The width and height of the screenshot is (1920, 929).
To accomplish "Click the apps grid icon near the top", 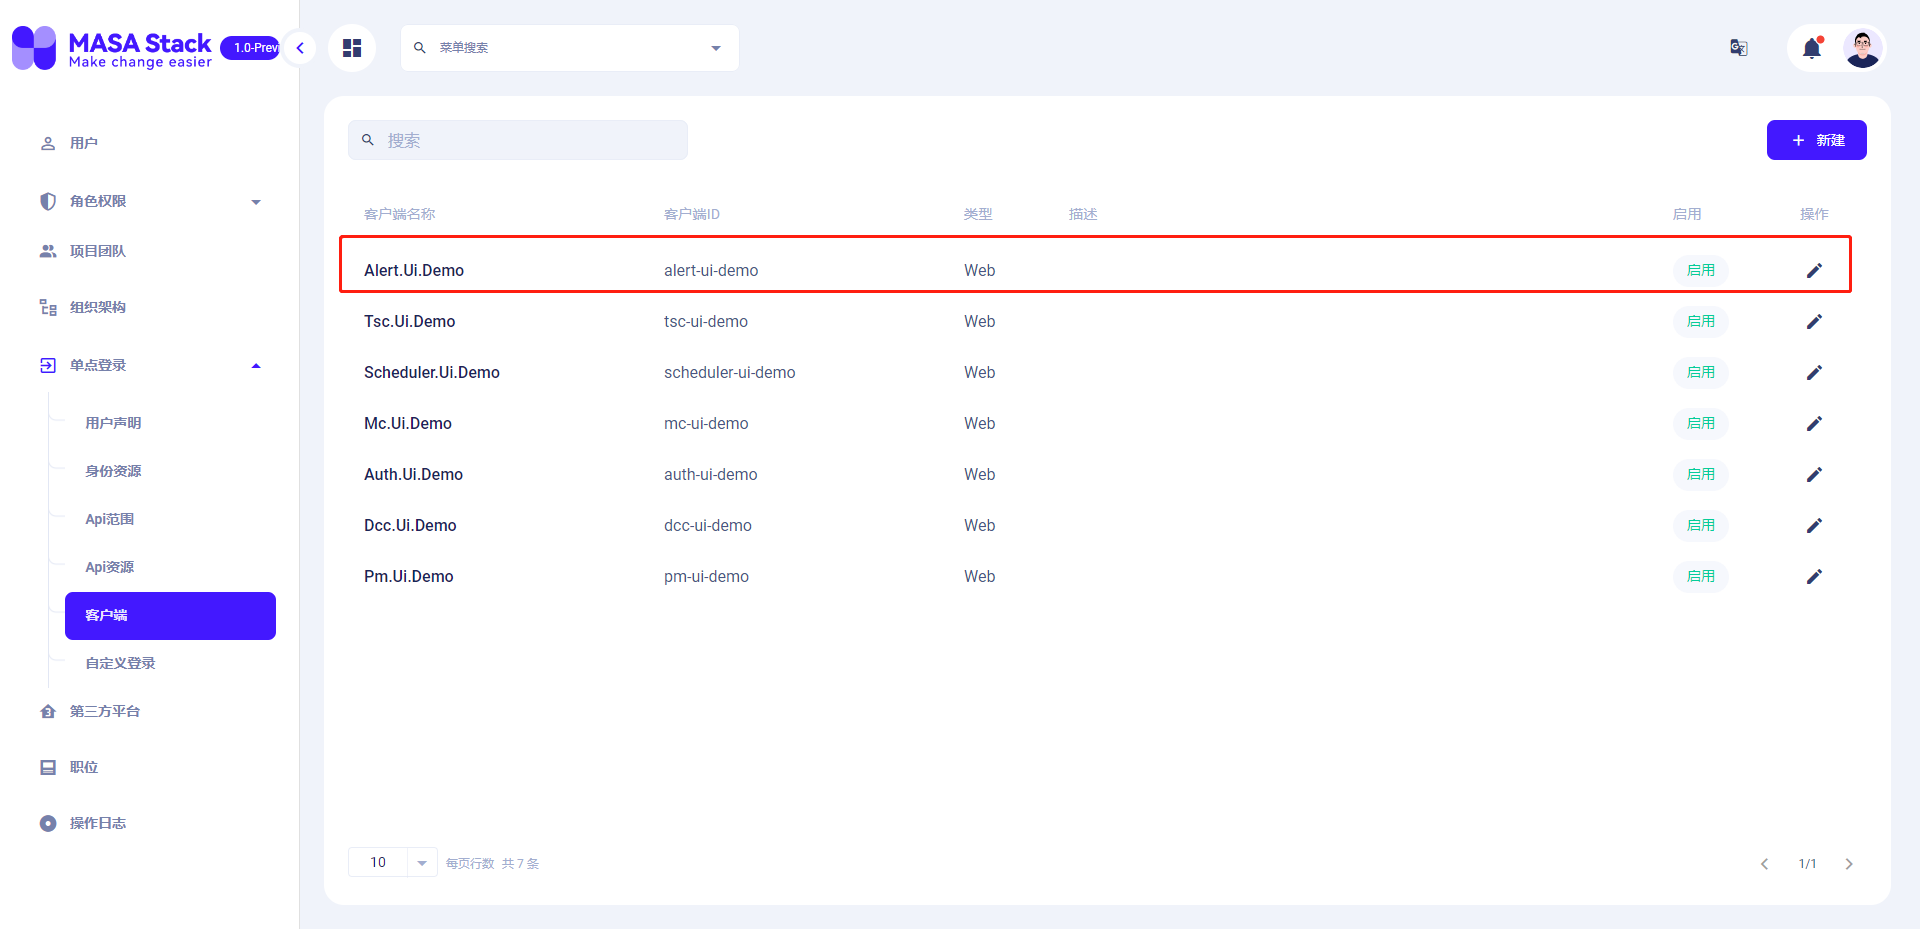I will click(351, 47).
